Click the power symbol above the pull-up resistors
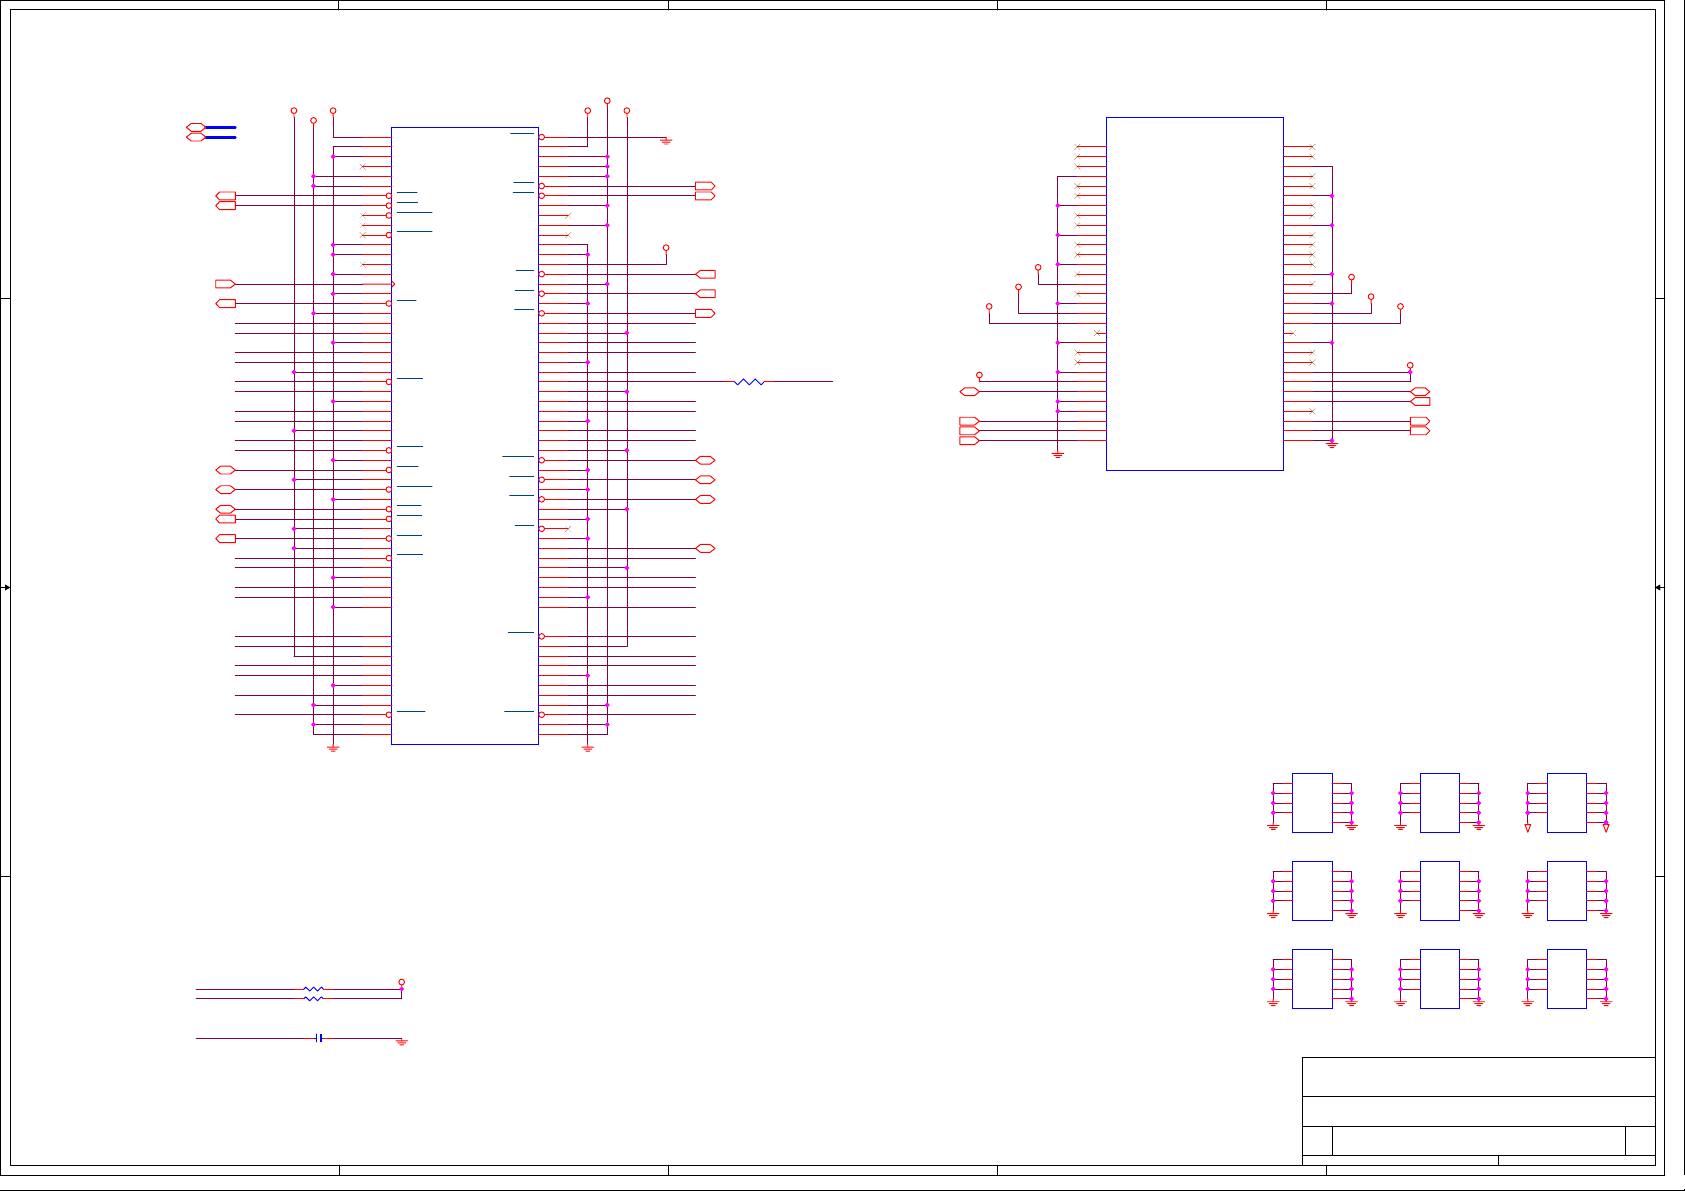 (402, 982)
